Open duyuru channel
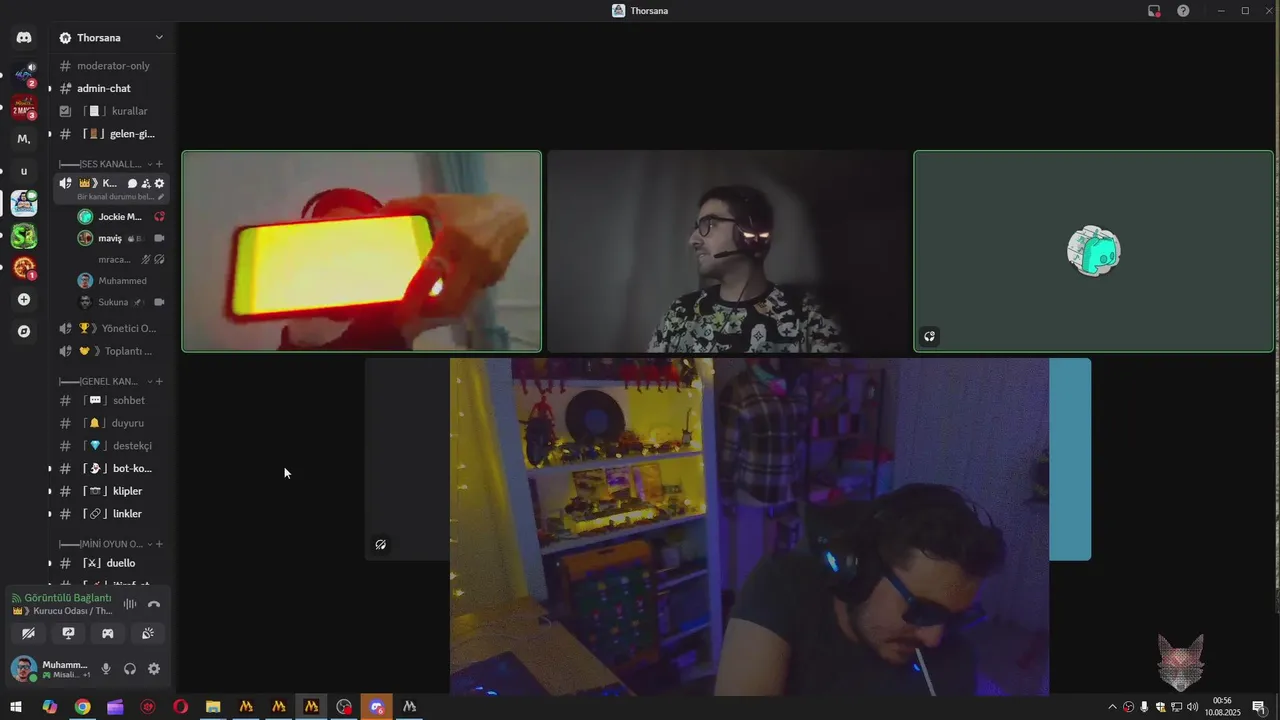The image size is (1280, 720). 111,423
